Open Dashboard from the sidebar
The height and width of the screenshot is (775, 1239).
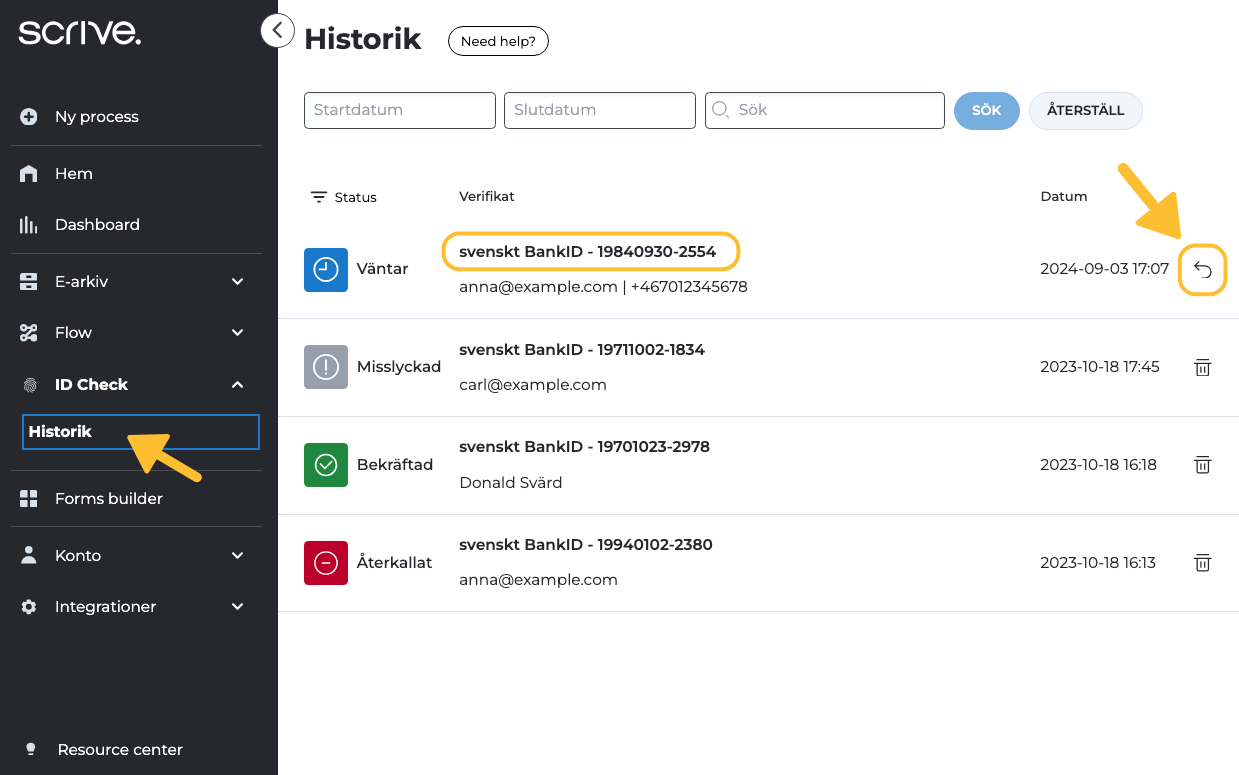(x=97, y=225)
